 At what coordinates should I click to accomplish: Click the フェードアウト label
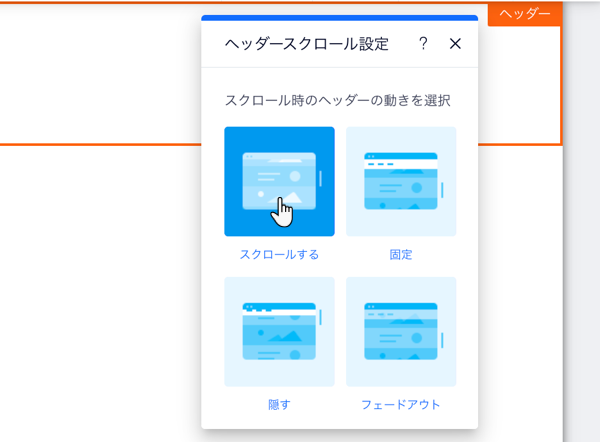pyautogui.click(x=401, y=404)
